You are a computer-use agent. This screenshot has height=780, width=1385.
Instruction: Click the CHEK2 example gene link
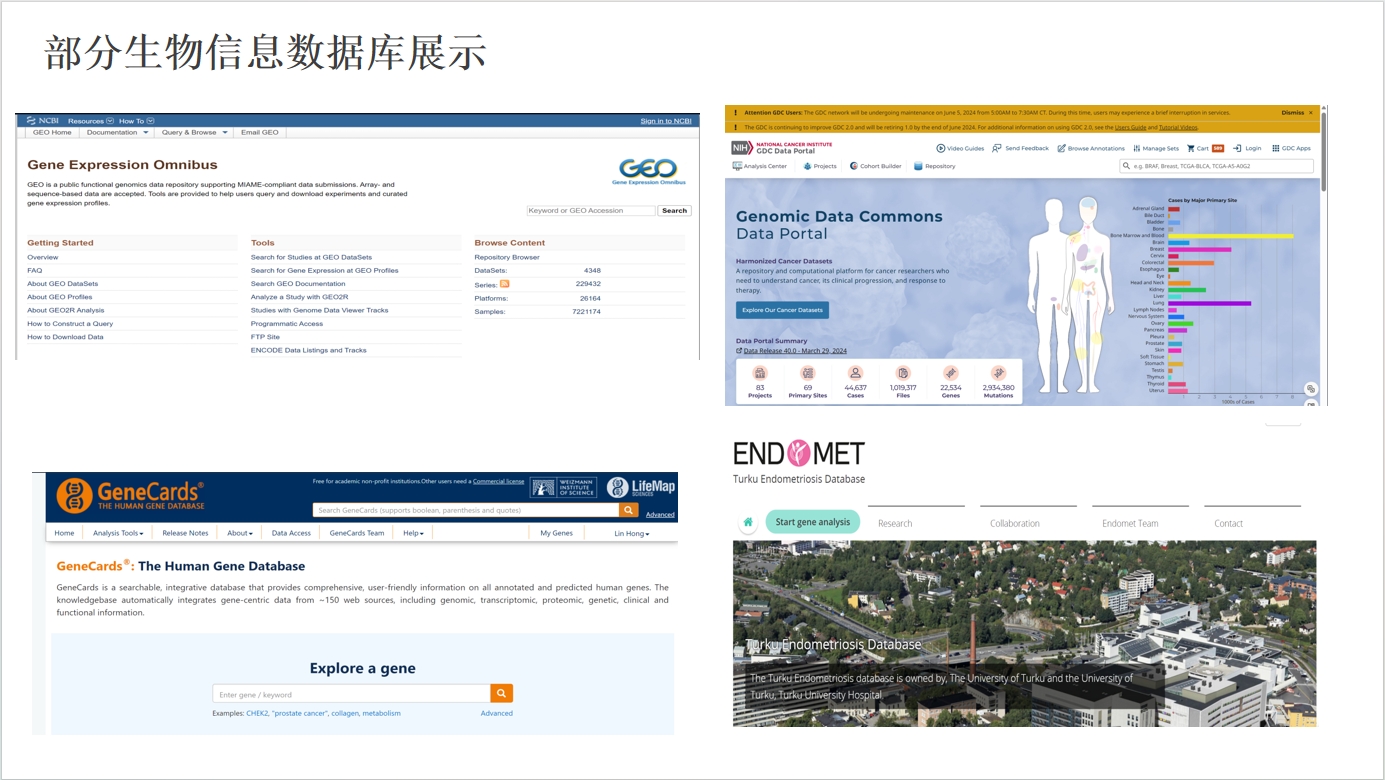point(257,713)
